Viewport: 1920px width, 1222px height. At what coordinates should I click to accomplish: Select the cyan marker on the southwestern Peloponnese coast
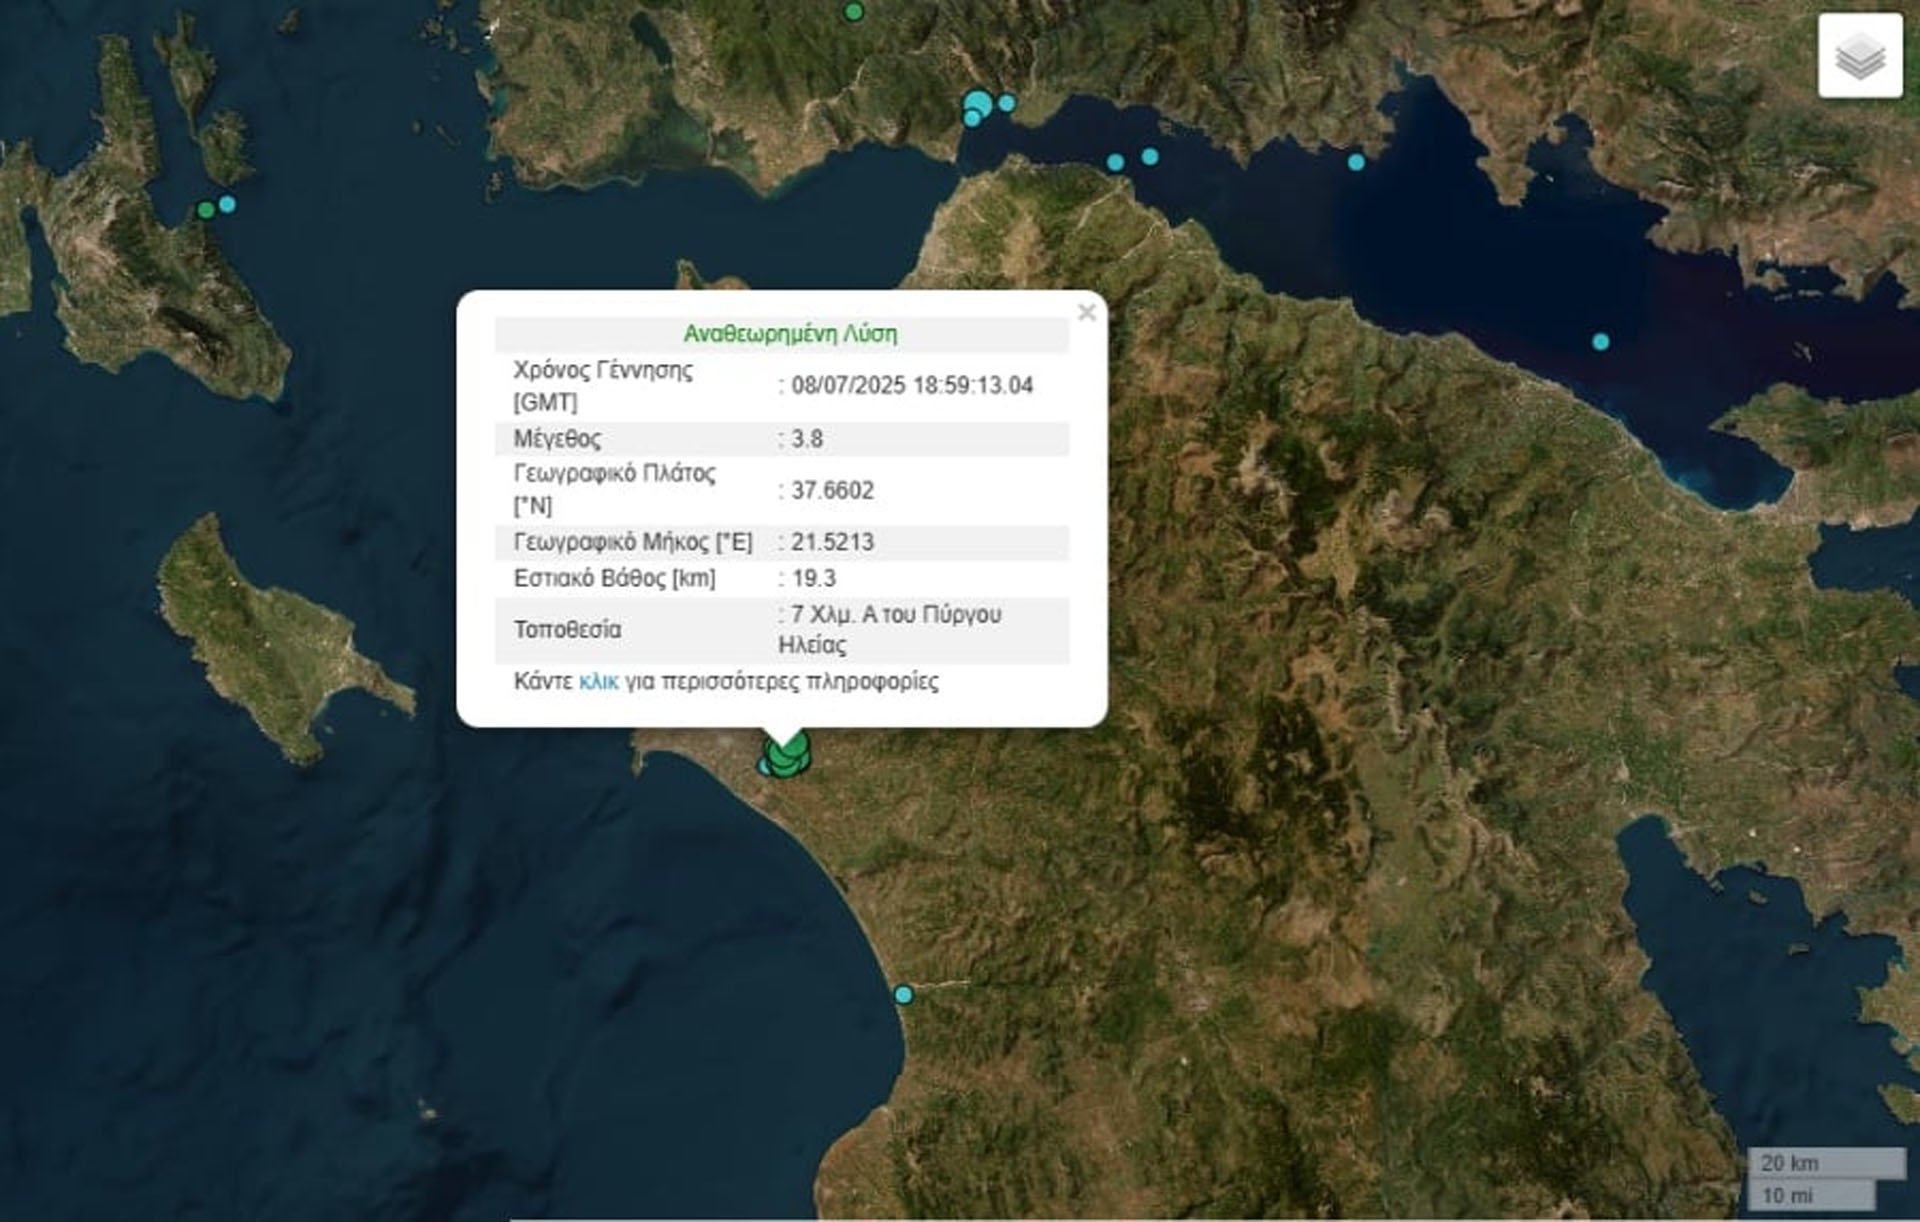(904, 995)
